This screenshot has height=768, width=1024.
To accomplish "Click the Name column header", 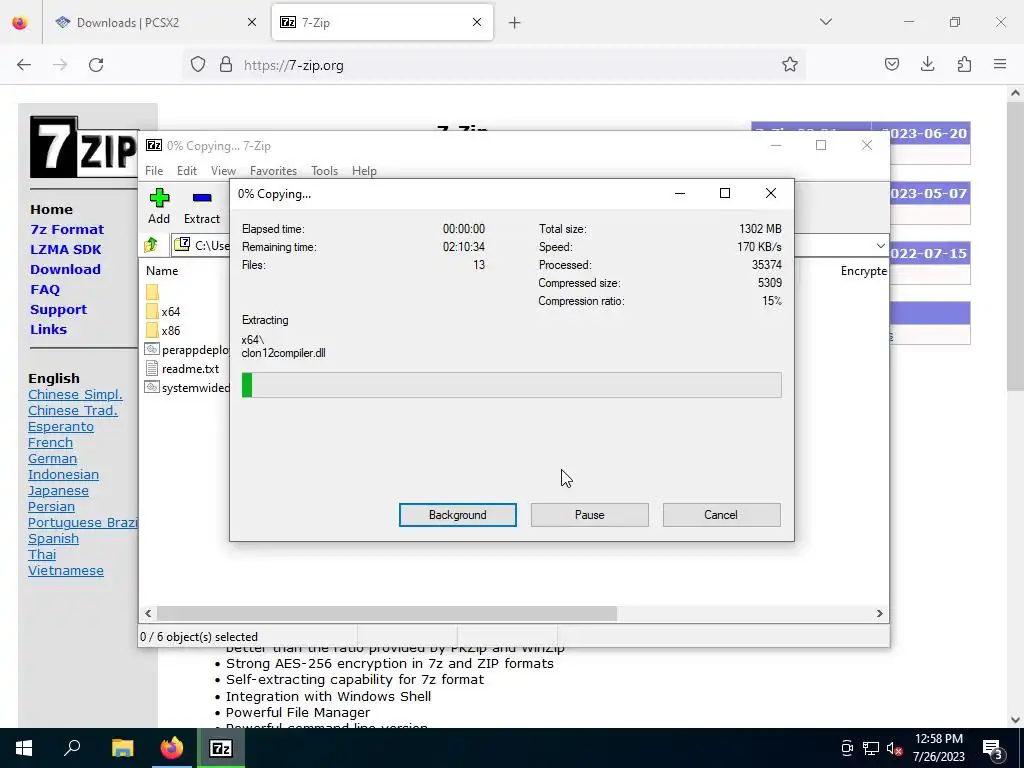I will click(162, 270).
